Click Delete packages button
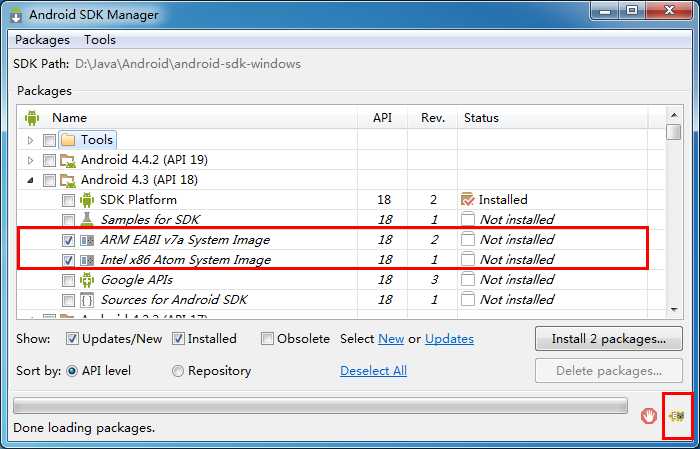This screenshot has height=449, width=700. pyautogui.click(x=609, y=370)
